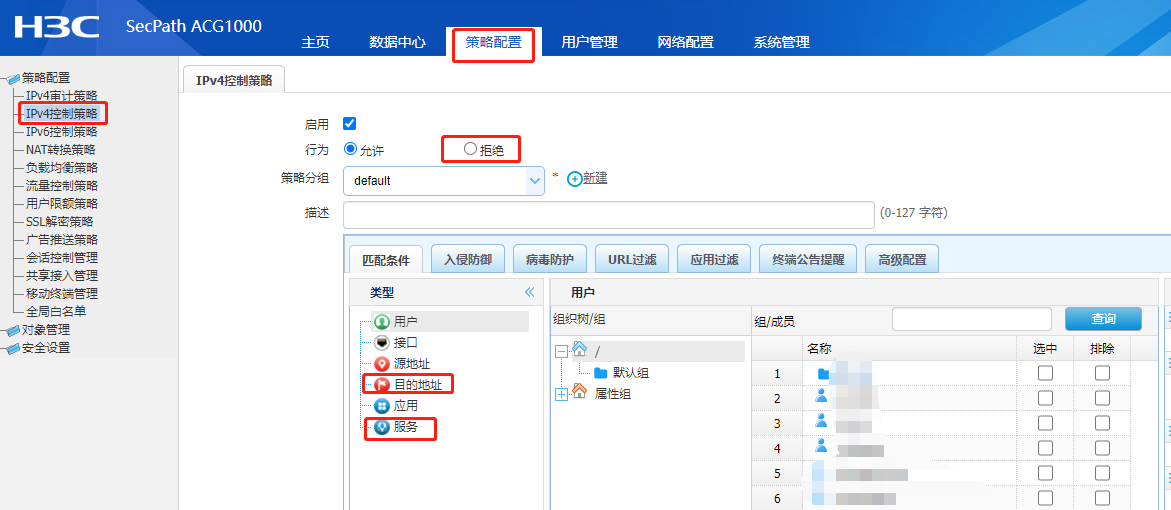The image size is (1171, 510).
Task: Click the 对象管理 tree icon
Action: [x=13, y=330]
